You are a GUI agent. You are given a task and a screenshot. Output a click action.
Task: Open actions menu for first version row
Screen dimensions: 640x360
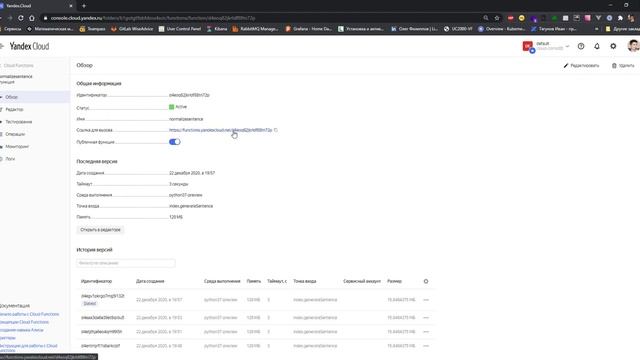426,300
